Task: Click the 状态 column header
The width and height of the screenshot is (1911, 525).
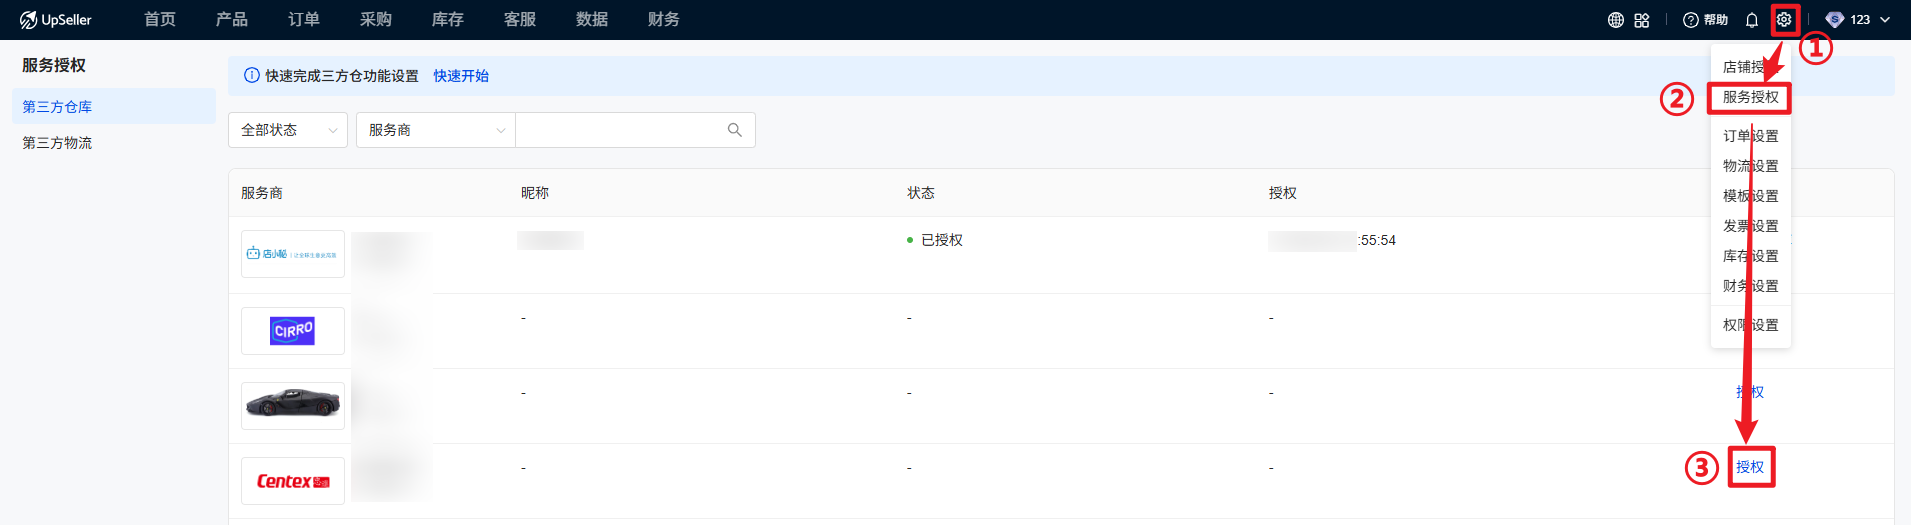Action: (x=921, y=193)
